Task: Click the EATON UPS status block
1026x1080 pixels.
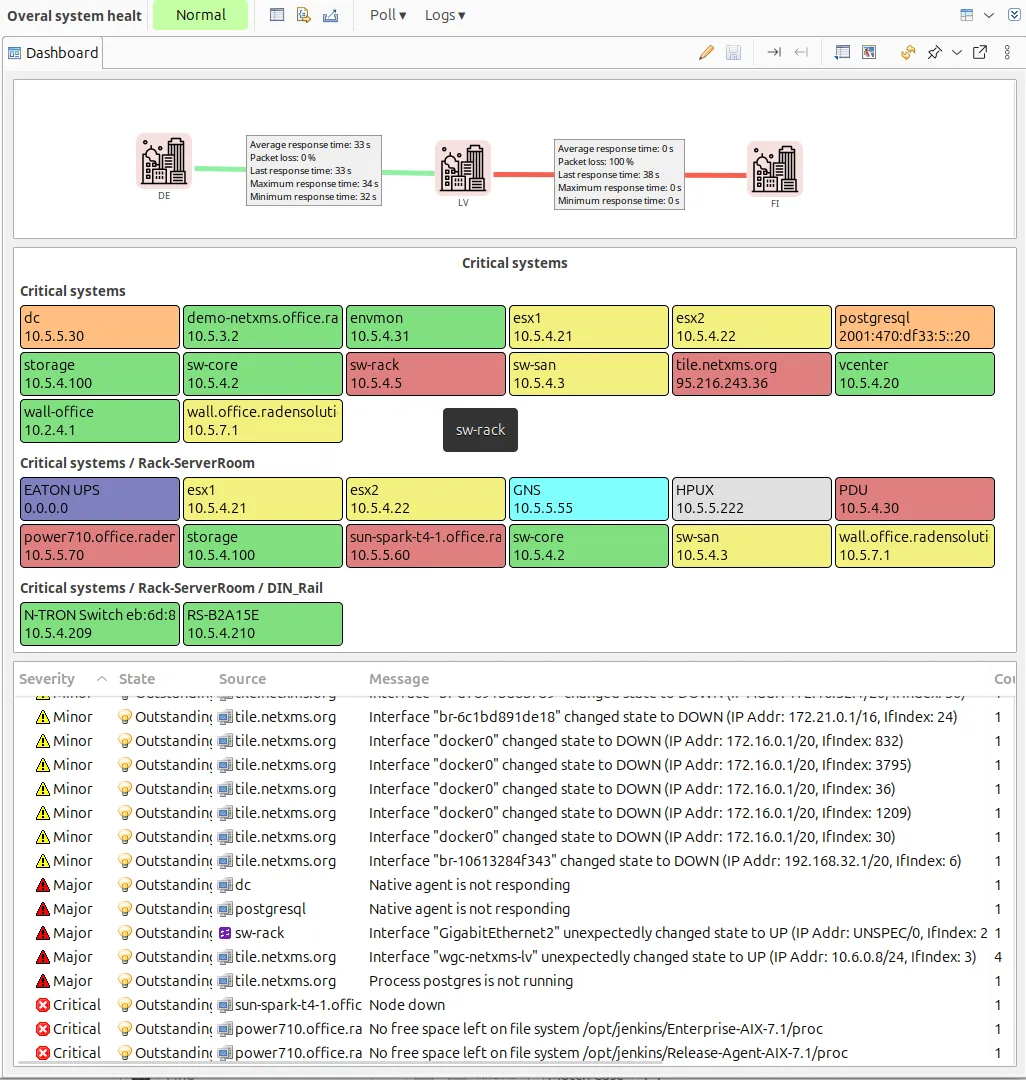Action: (99, 498)
